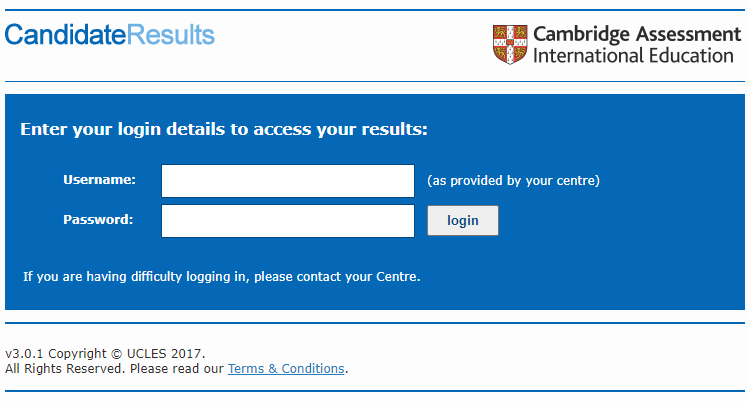
Task: Click the word 'Conditions' in the footer link
Action: tap(312, 369)
